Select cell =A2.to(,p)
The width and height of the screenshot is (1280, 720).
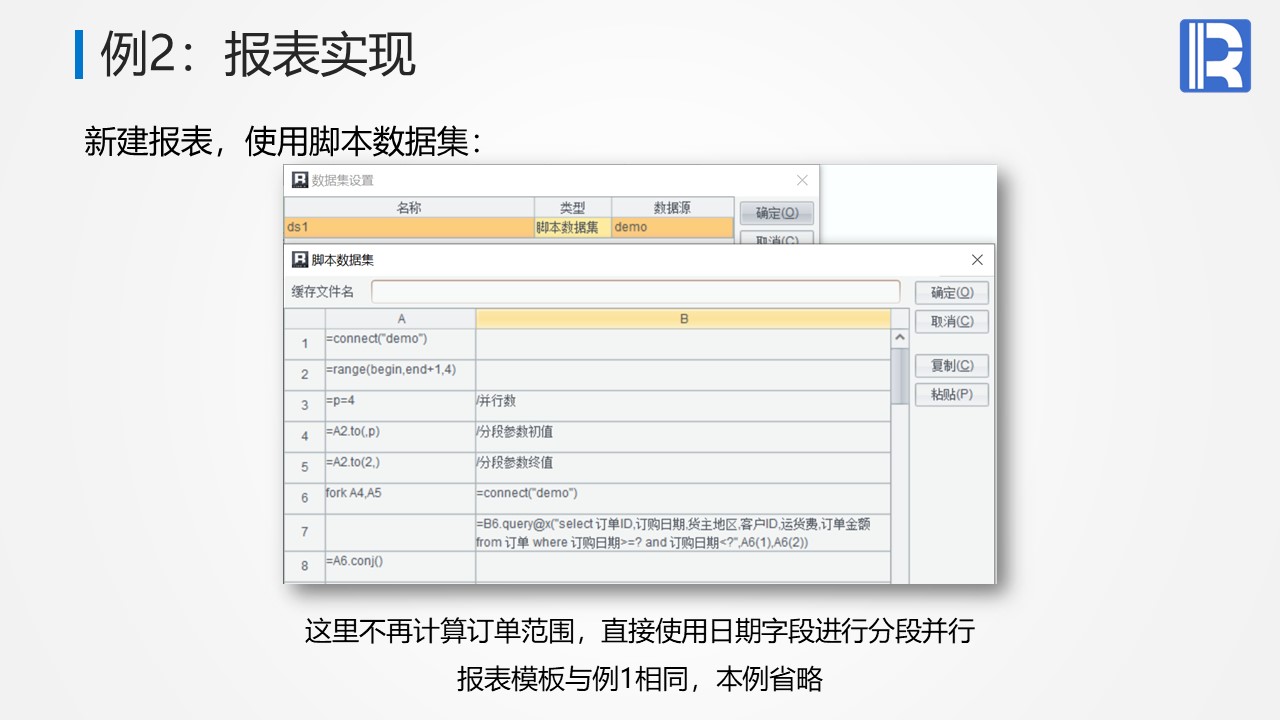pyautogui.click(x=401, y=437)
